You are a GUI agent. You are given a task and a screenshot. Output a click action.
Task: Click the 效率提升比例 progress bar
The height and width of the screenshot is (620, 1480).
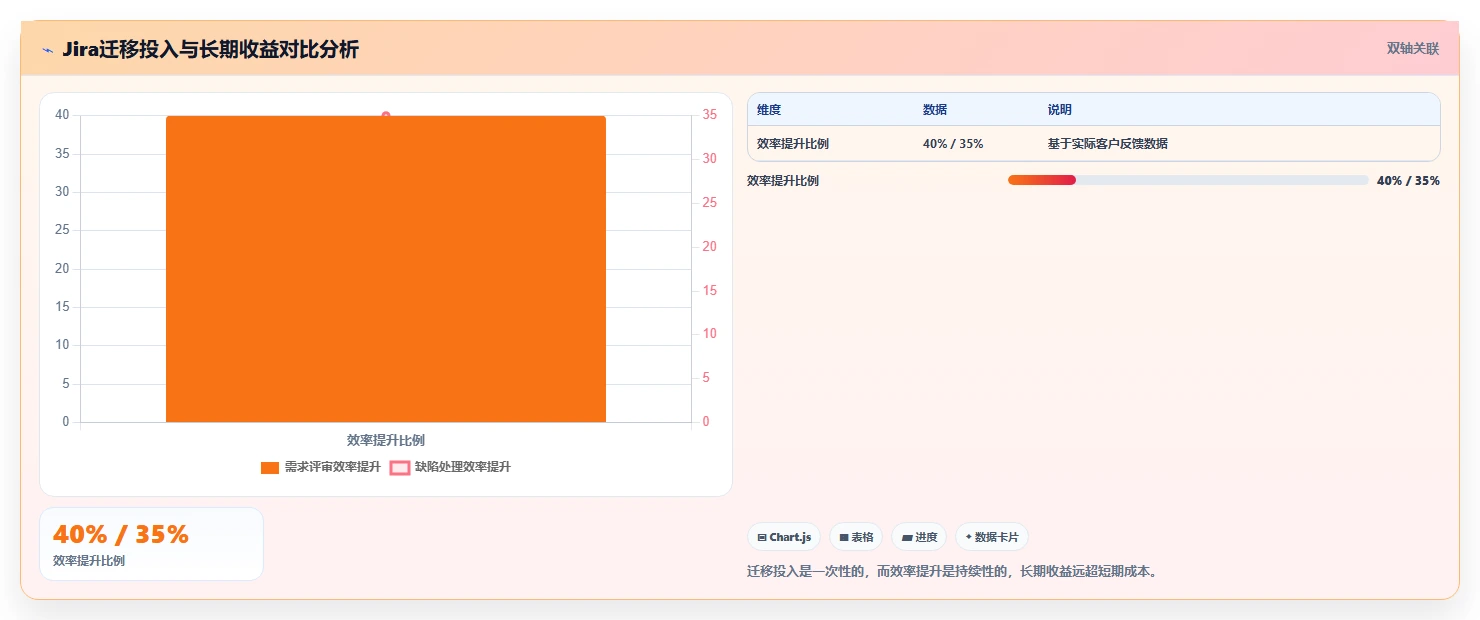tap(1188, 180)
